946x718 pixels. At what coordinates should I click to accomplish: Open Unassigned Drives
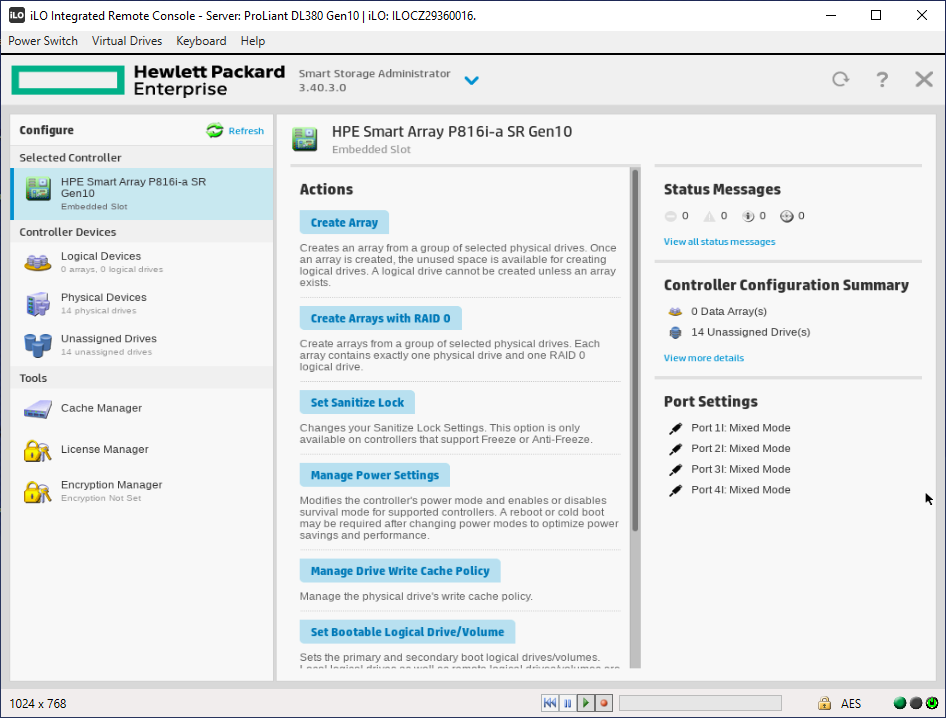coord(142,345)
